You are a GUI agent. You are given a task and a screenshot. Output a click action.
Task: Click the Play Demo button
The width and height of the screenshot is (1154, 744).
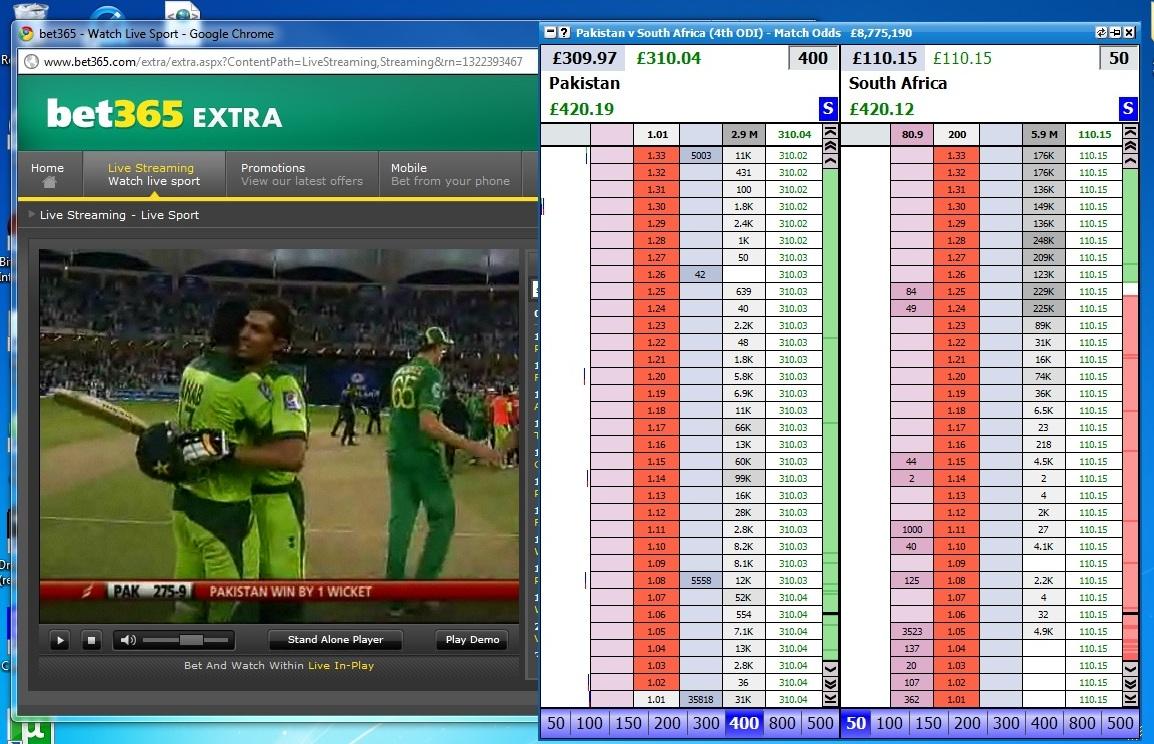pyautogui.click(x=472, y=640)
